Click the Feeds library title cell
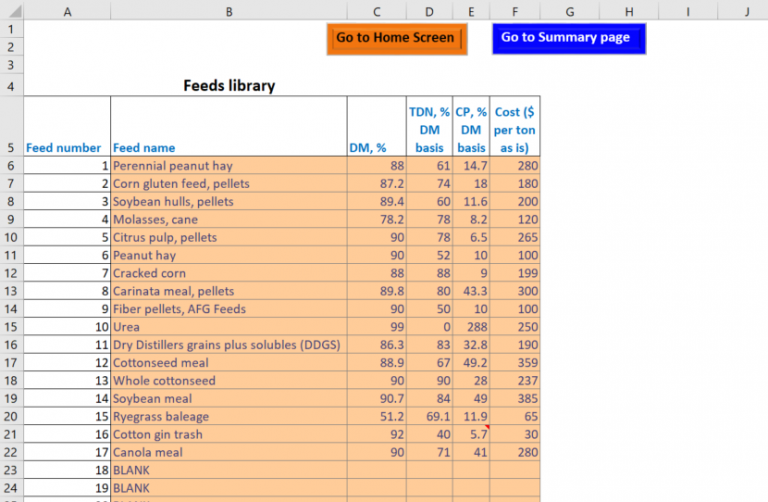Viewport: 768px width, 502px height. click(228, 86)
